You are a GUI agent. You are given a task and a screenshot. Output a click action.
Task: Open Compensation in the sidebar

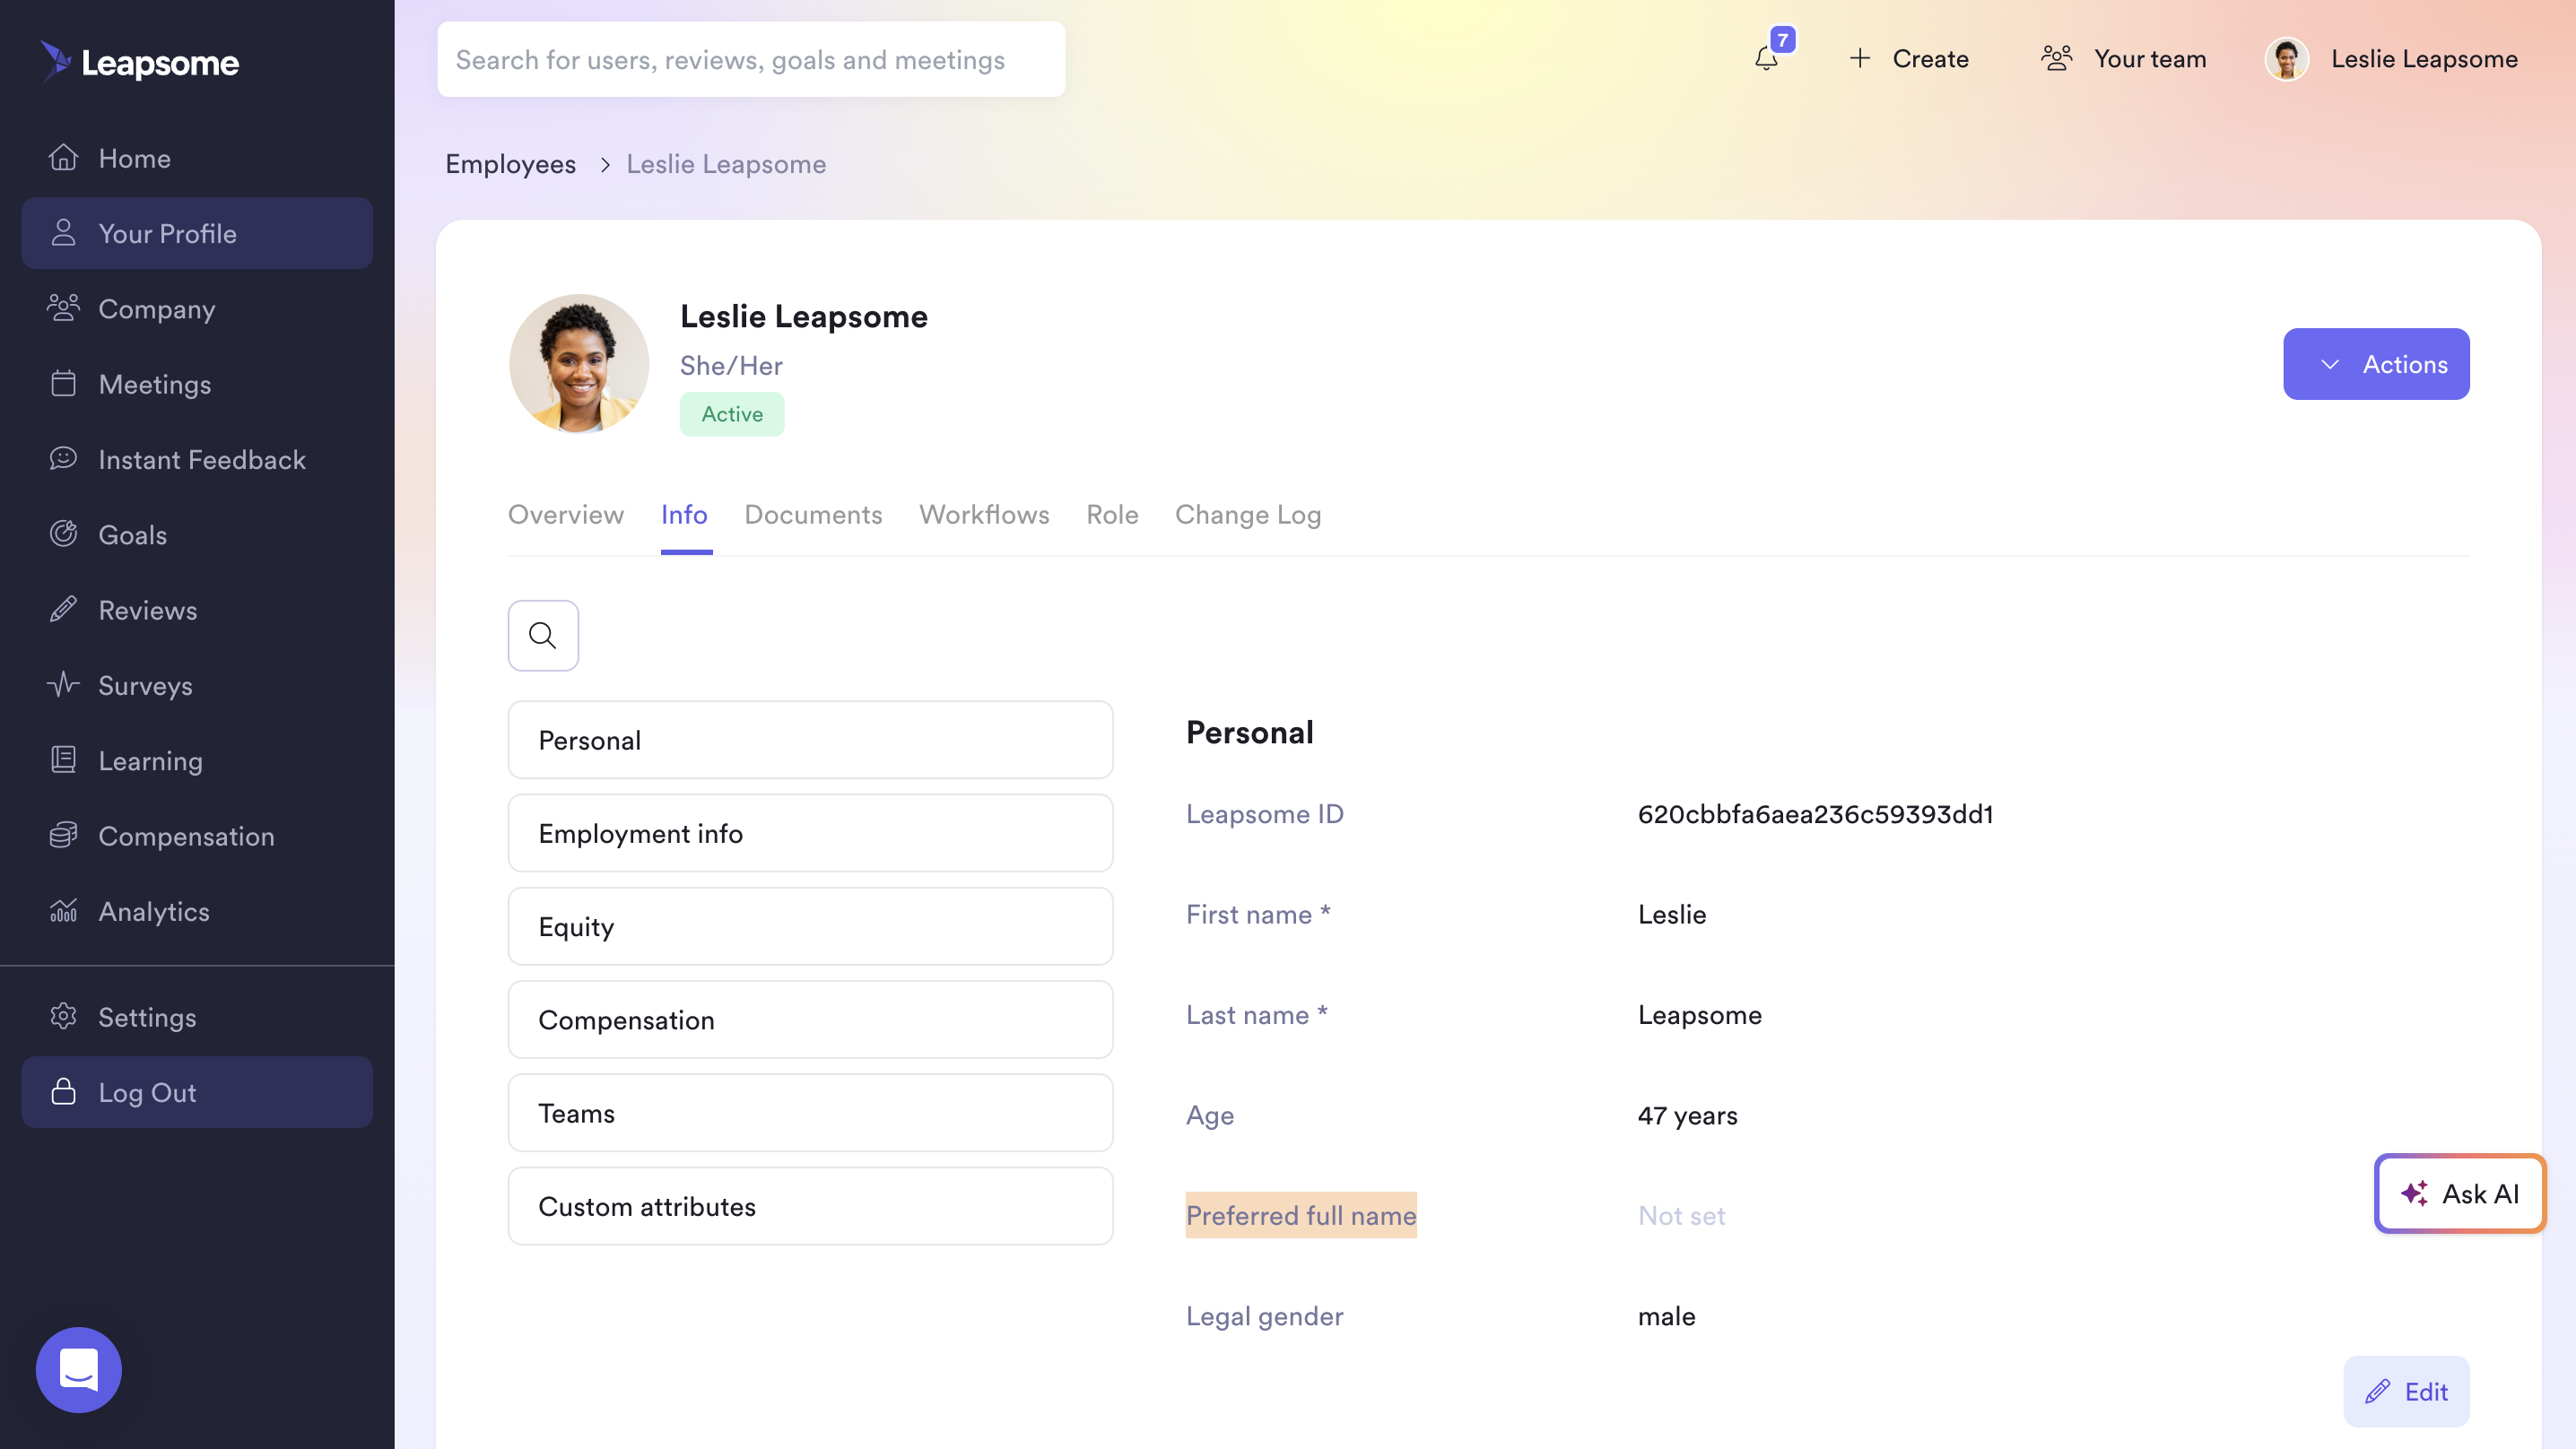tap(197, 836)
